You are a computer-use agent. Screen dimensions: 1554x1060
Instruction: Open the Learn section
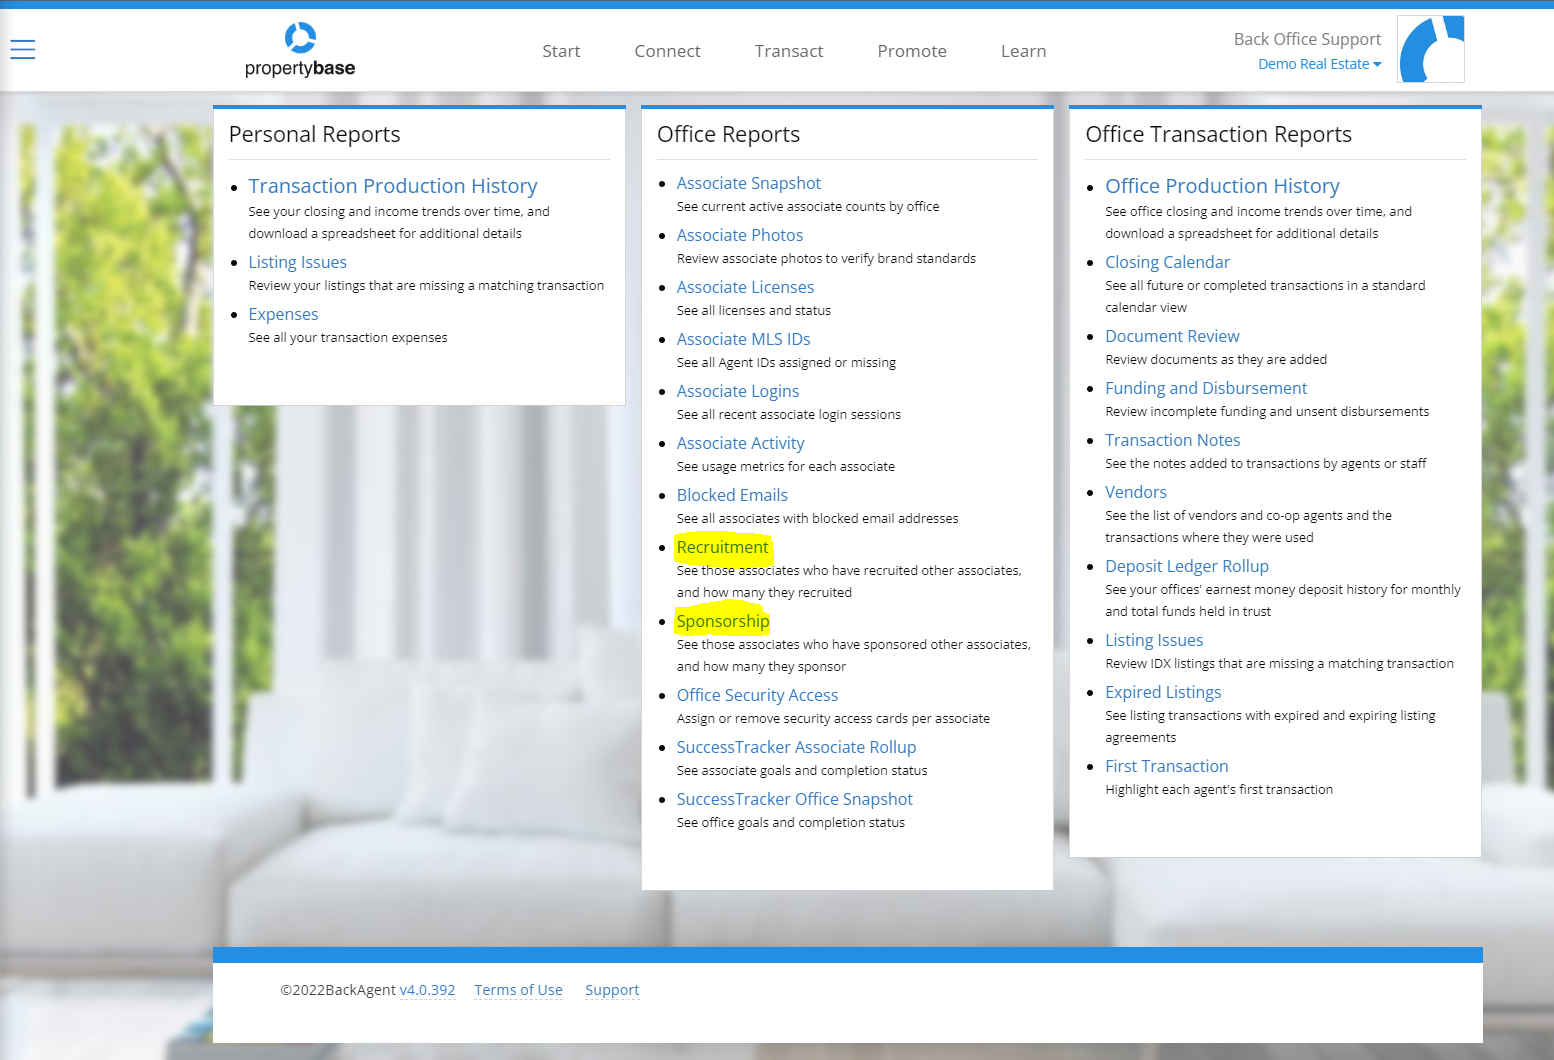(x=1023, y=50)
